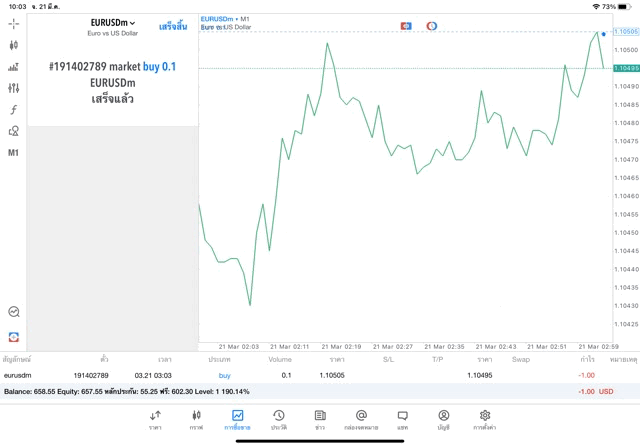Click the Volume column header
This screenshot has height=447, width=640.
(280, 360)
